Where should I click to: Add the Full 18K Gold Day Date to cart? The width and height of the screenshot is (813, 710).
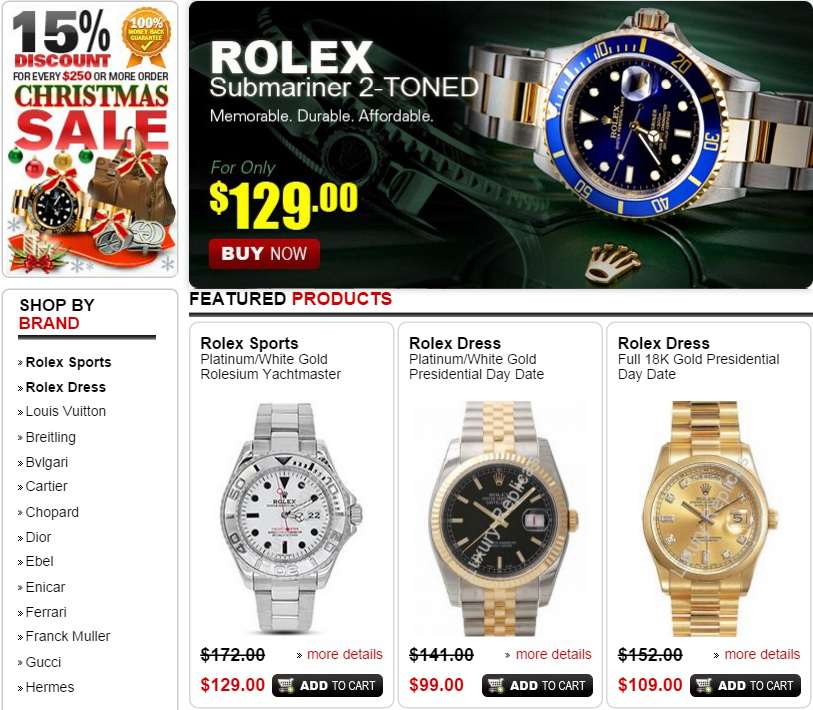(745, 685)
